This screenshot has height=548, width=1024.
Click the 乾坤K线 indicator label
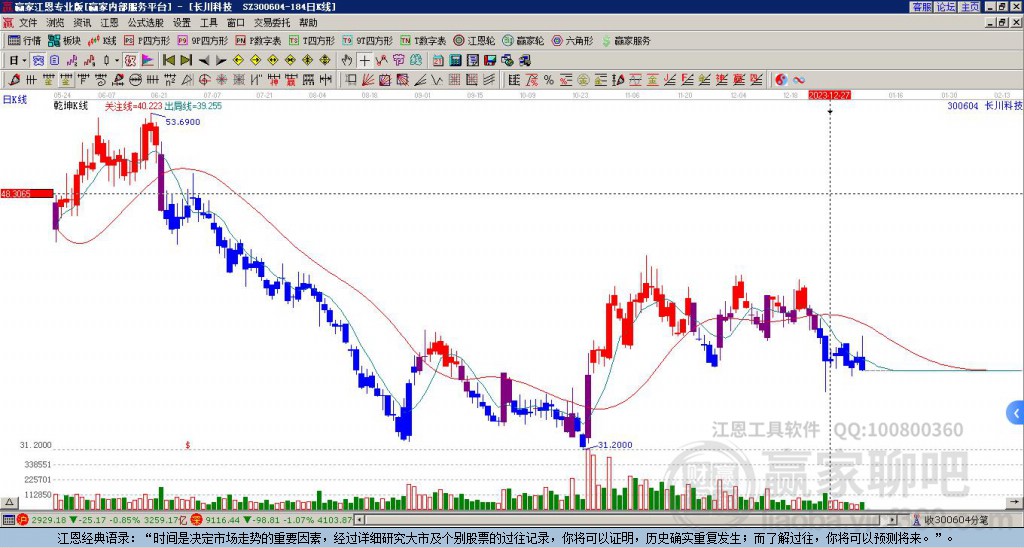pos(71,106)
